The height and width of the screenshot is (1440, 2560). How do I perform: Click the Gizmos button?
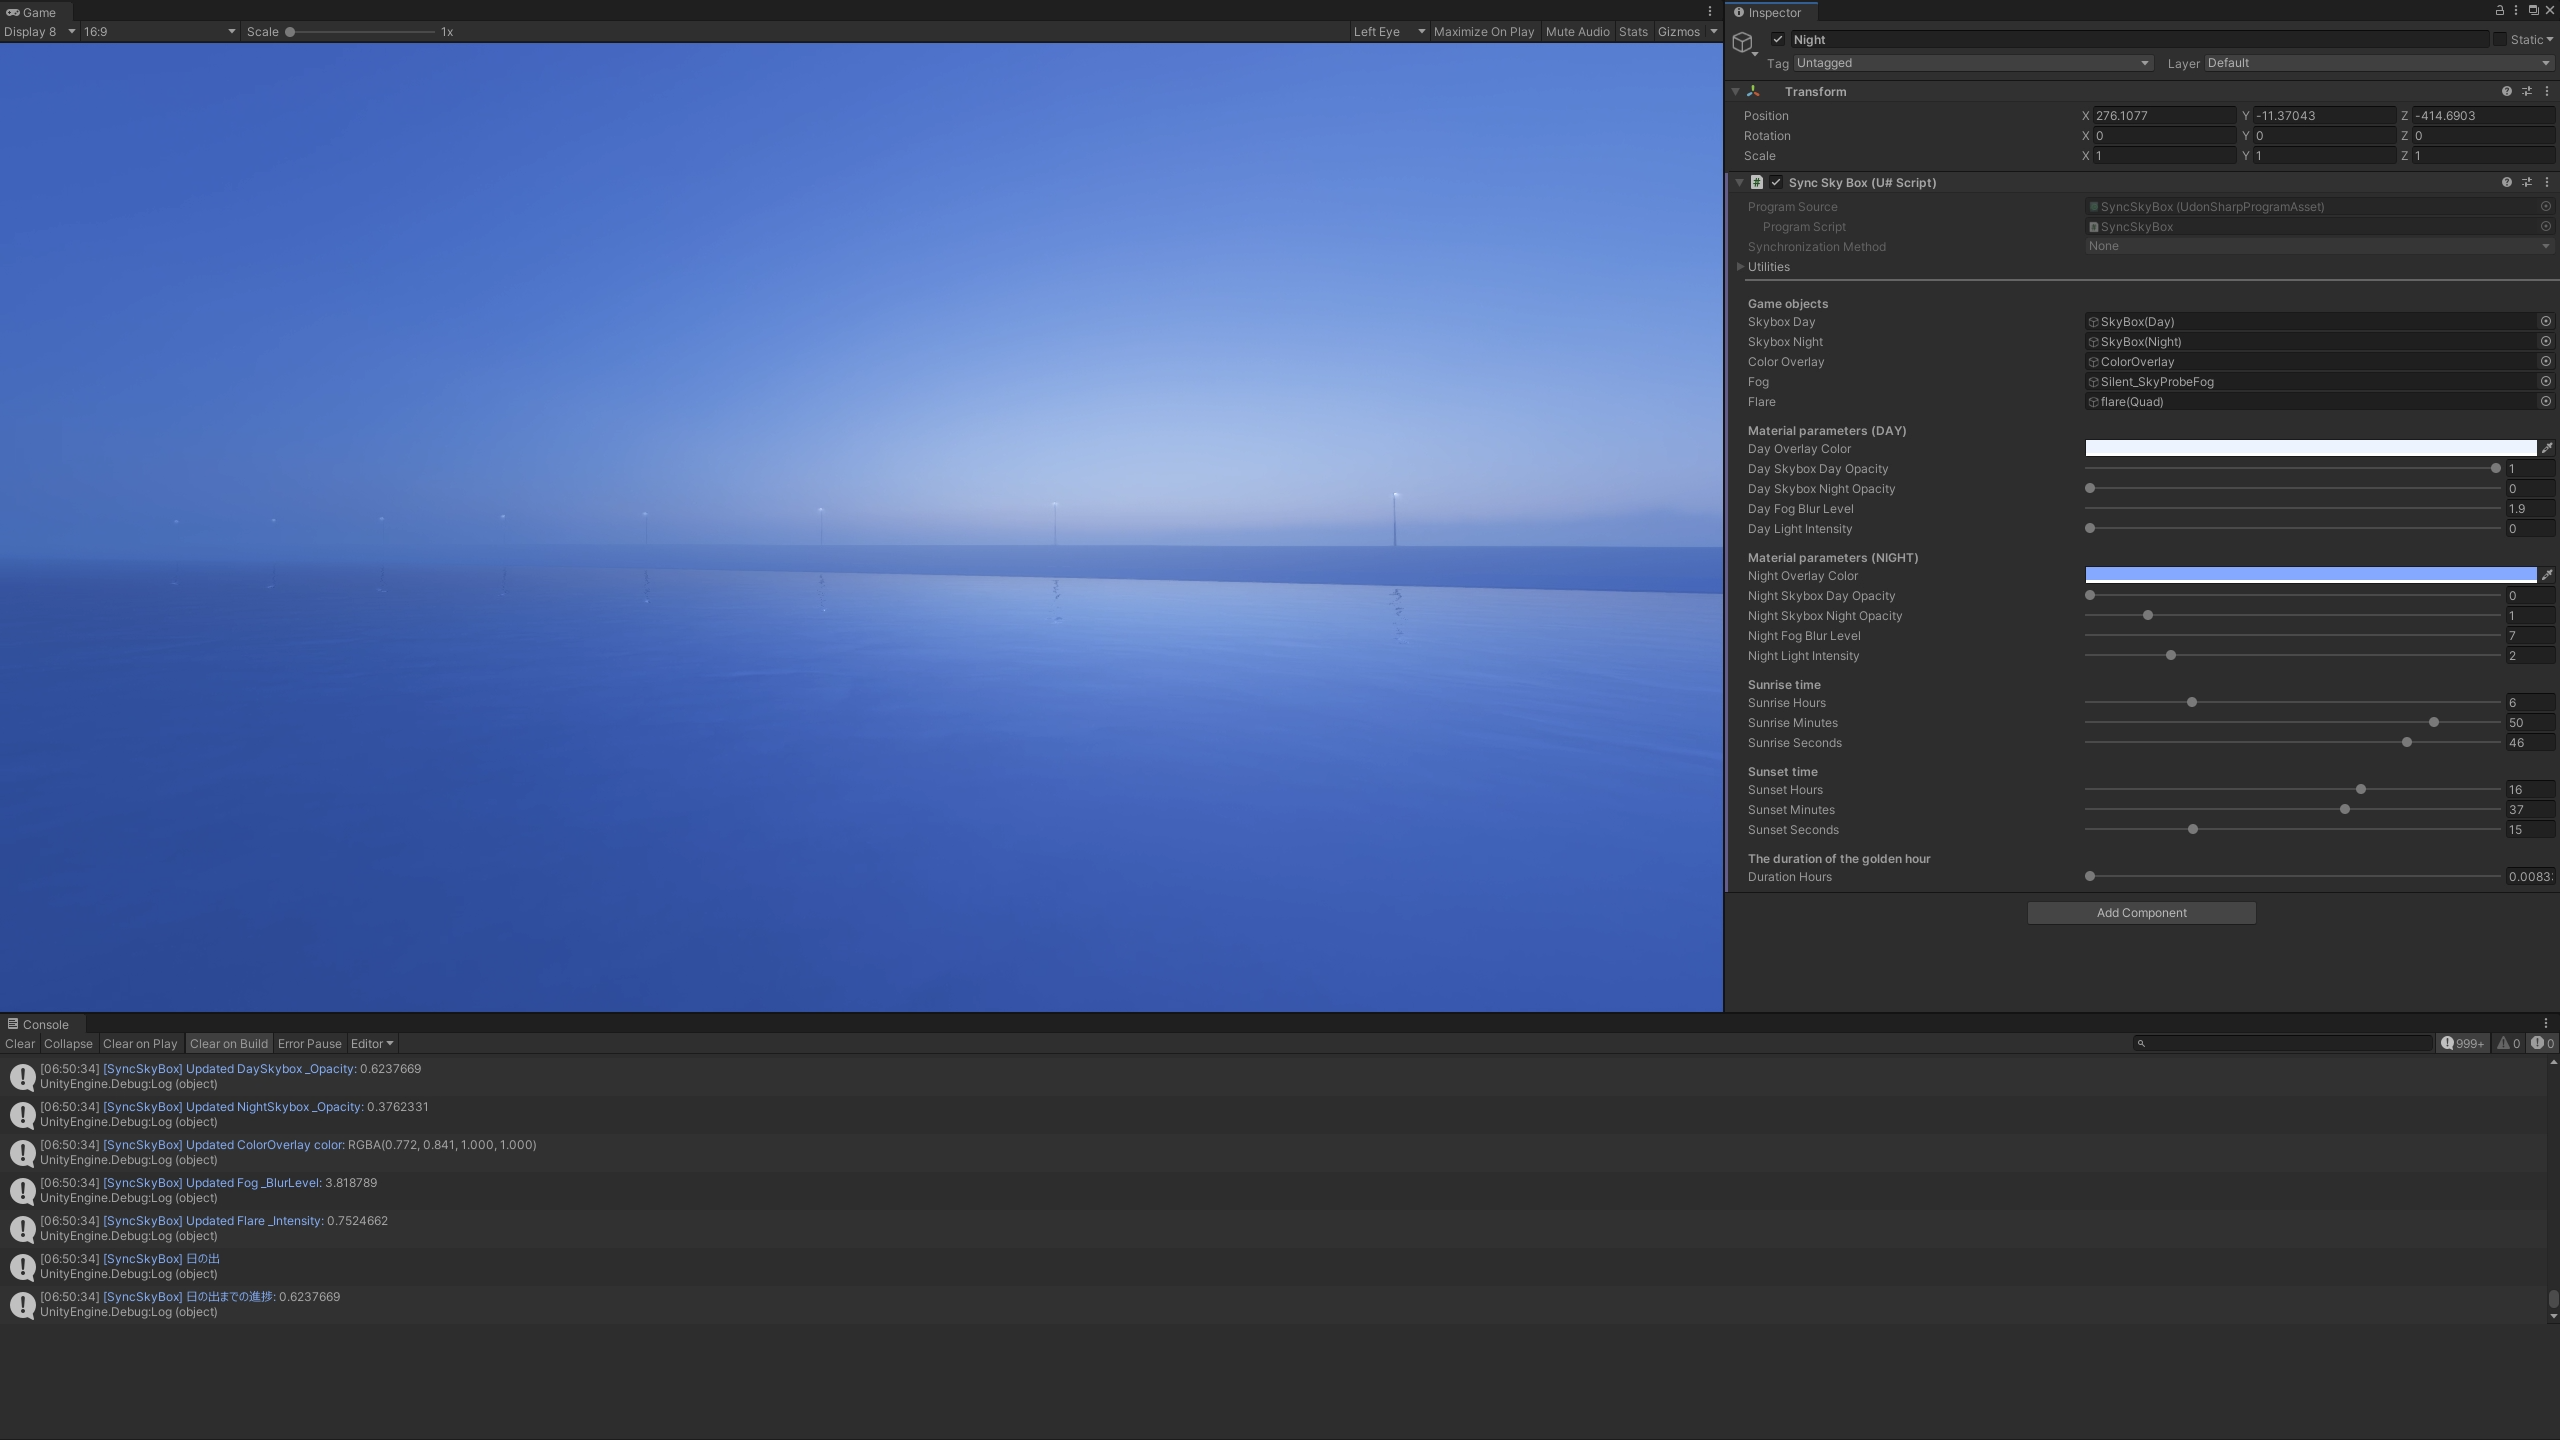pos(1678,31)
